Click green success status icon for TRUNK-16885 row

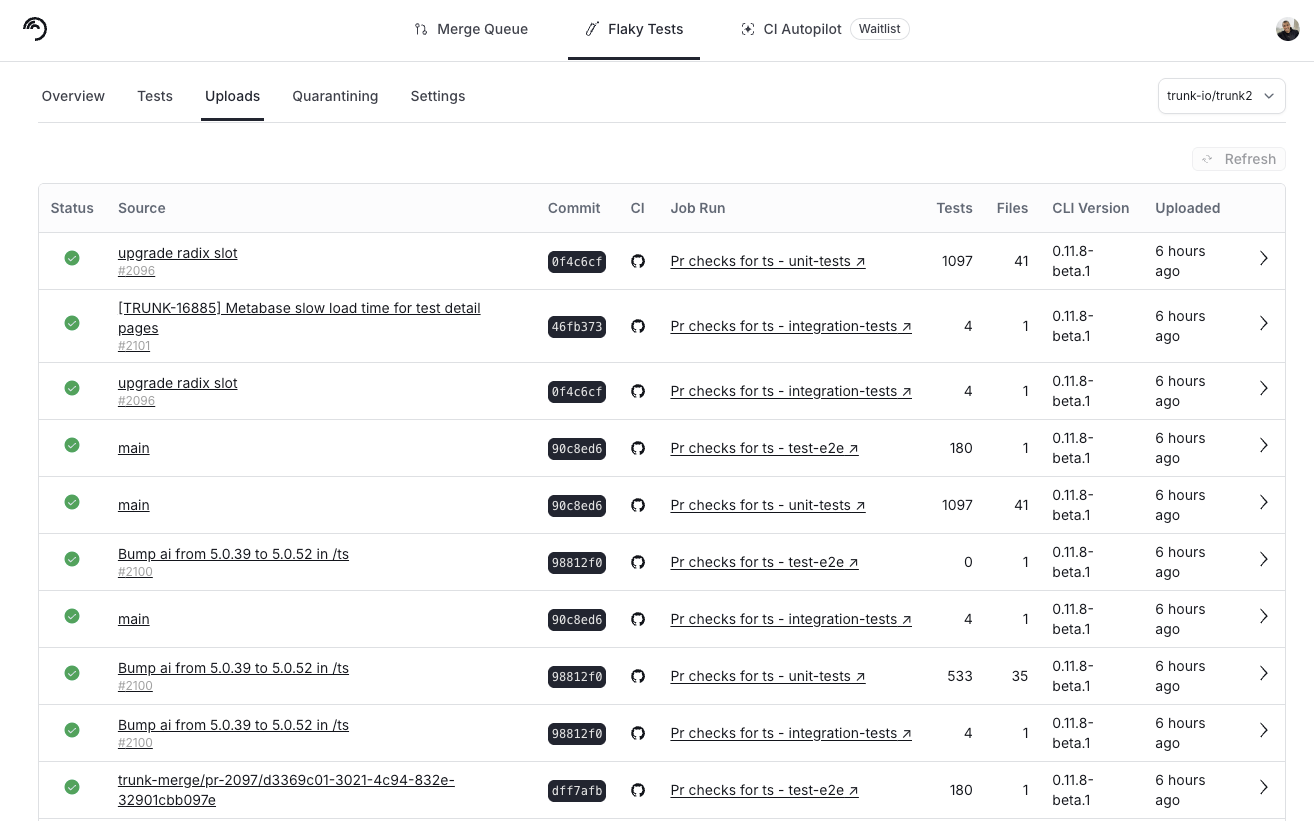pyautogui.click(x=72, y=323)
